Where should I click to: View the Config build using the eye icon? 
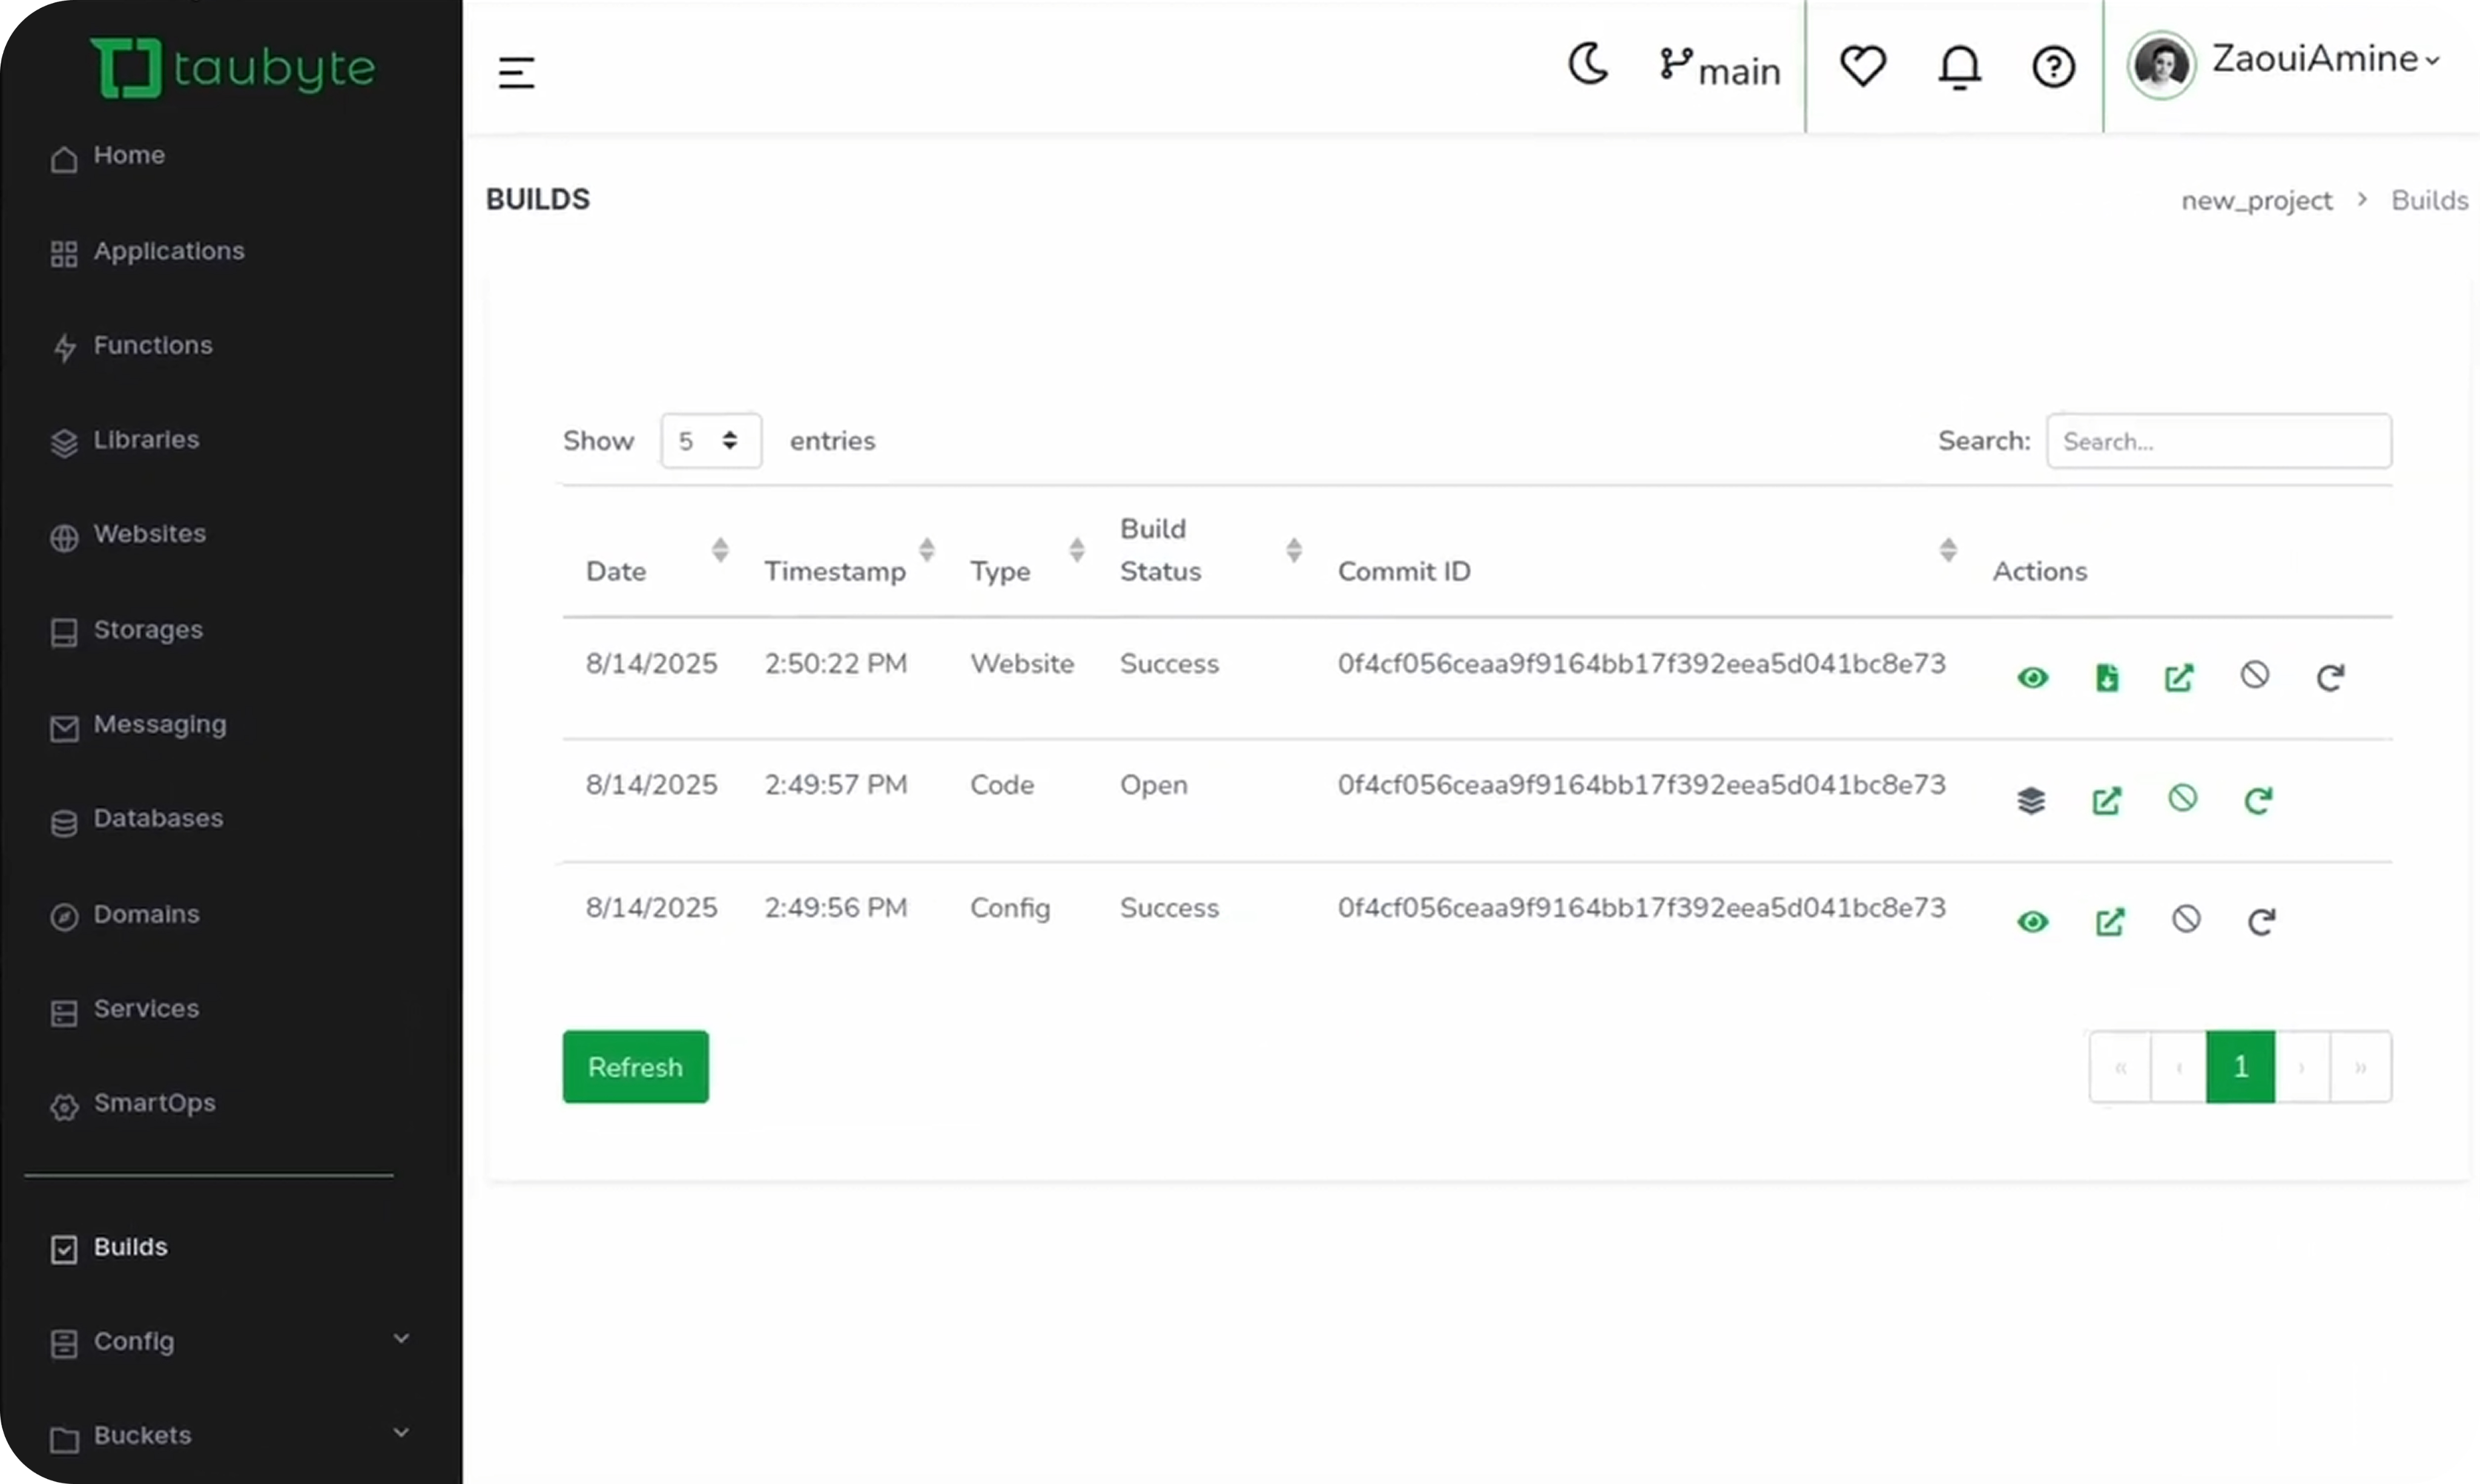point(2032,921)
